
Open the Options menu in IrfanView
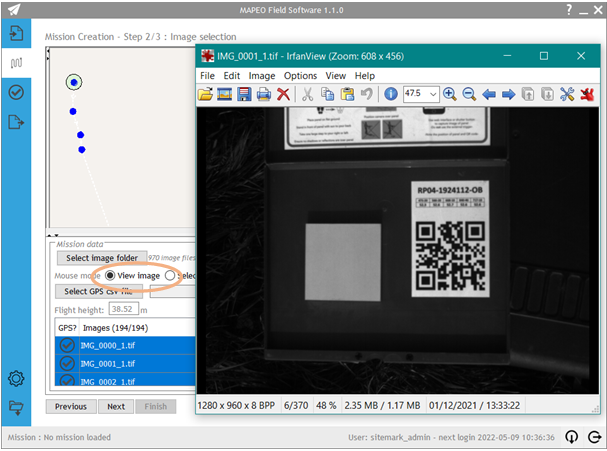click(x=300, y=75)
